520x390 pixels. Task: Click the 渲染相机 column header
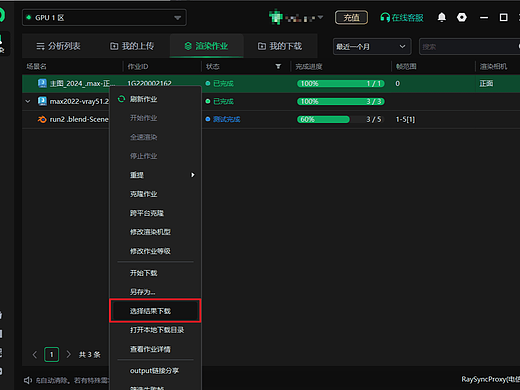tap(493, 66)
